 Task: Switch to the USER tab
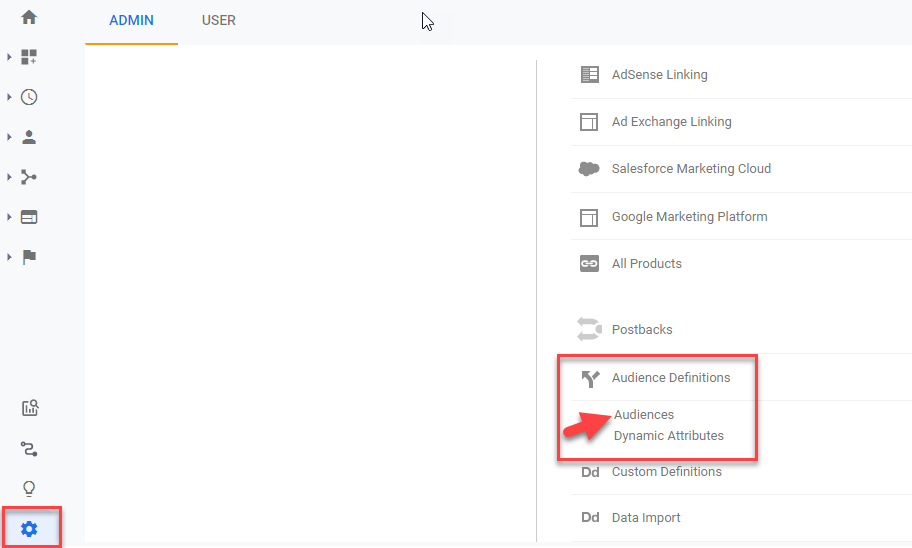tap(218, 20)
